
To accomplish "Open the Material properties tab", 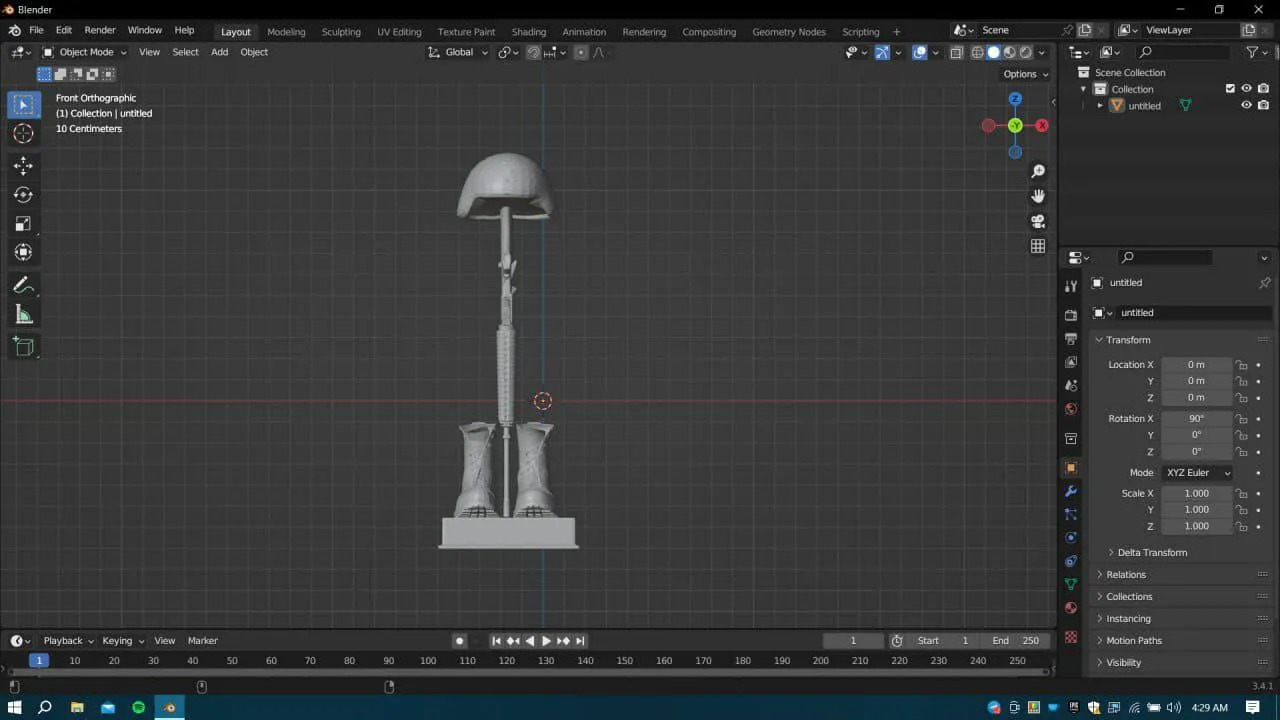I will pos(1071,608).
